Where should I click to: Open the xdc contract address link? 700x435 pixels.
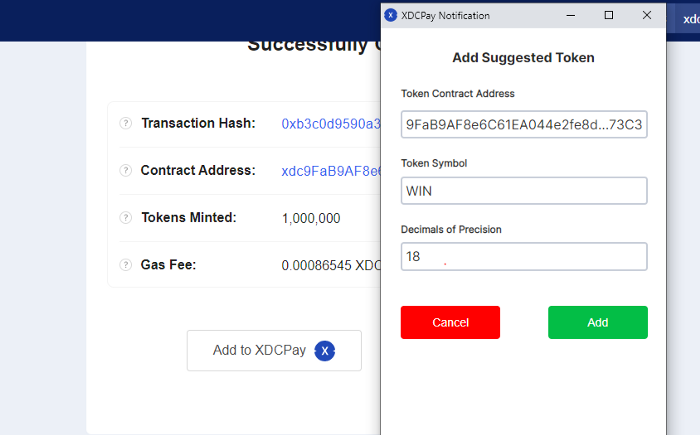(331, 171)
